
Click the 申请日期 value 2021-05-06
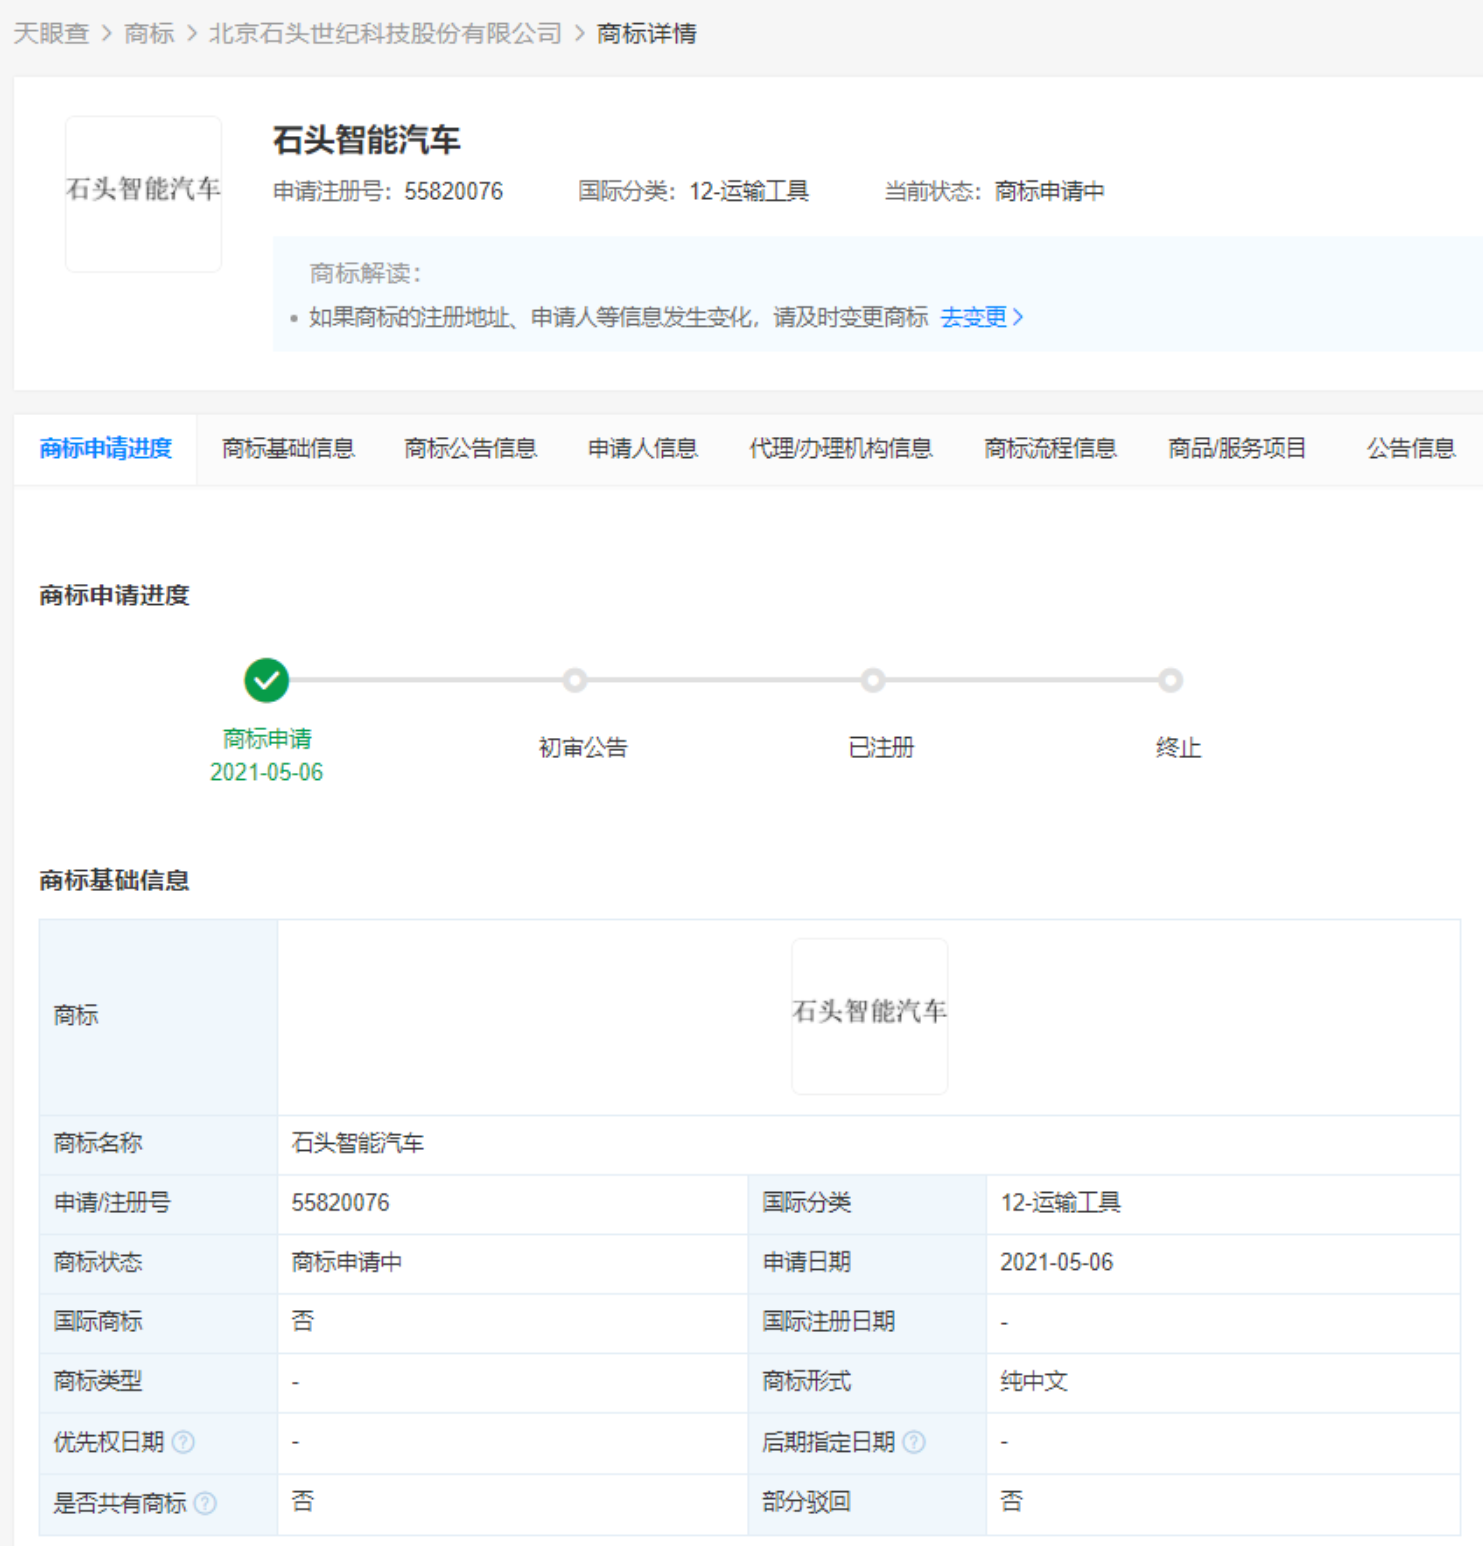coord(1056,1262)
